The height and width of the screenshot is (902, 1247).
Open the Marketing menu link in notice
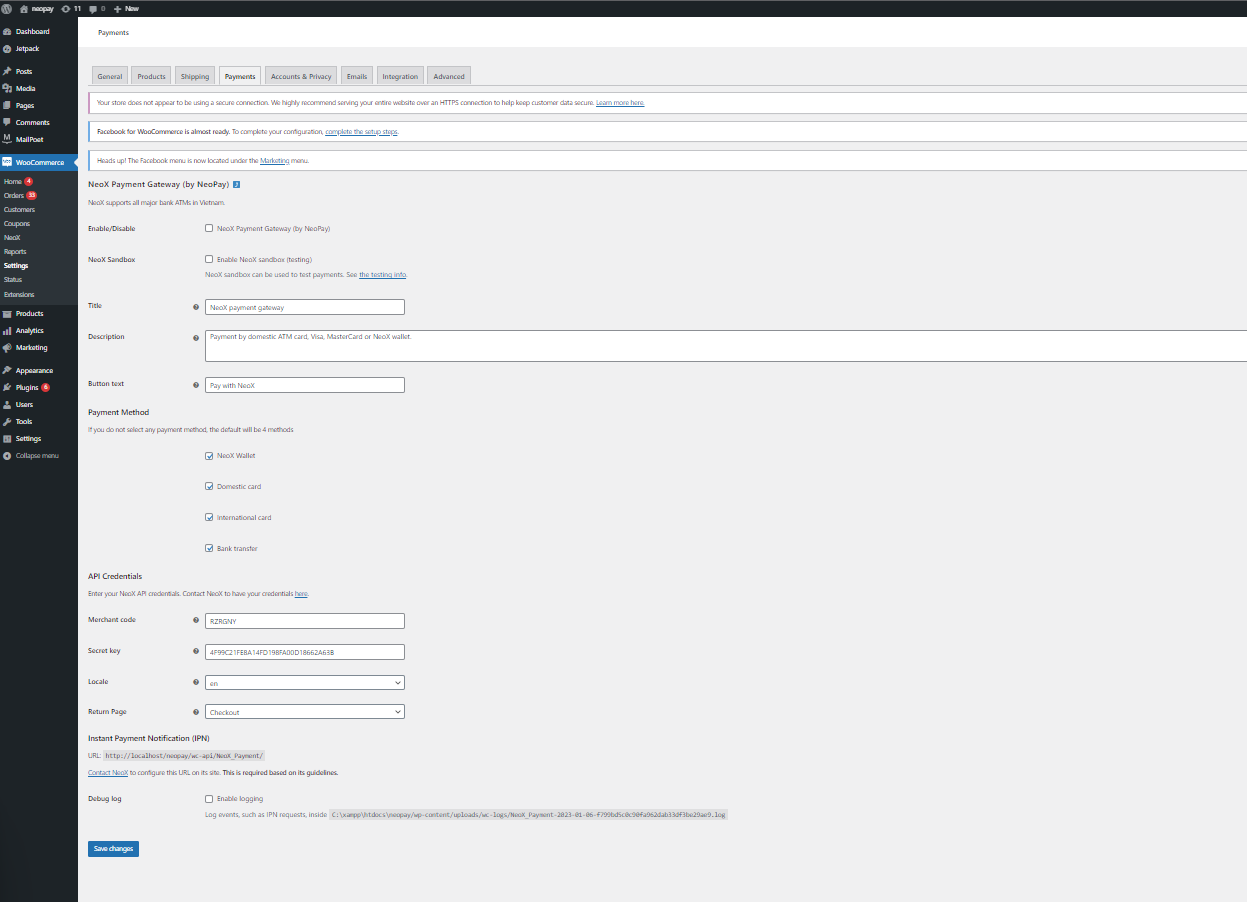click(274, 160)
